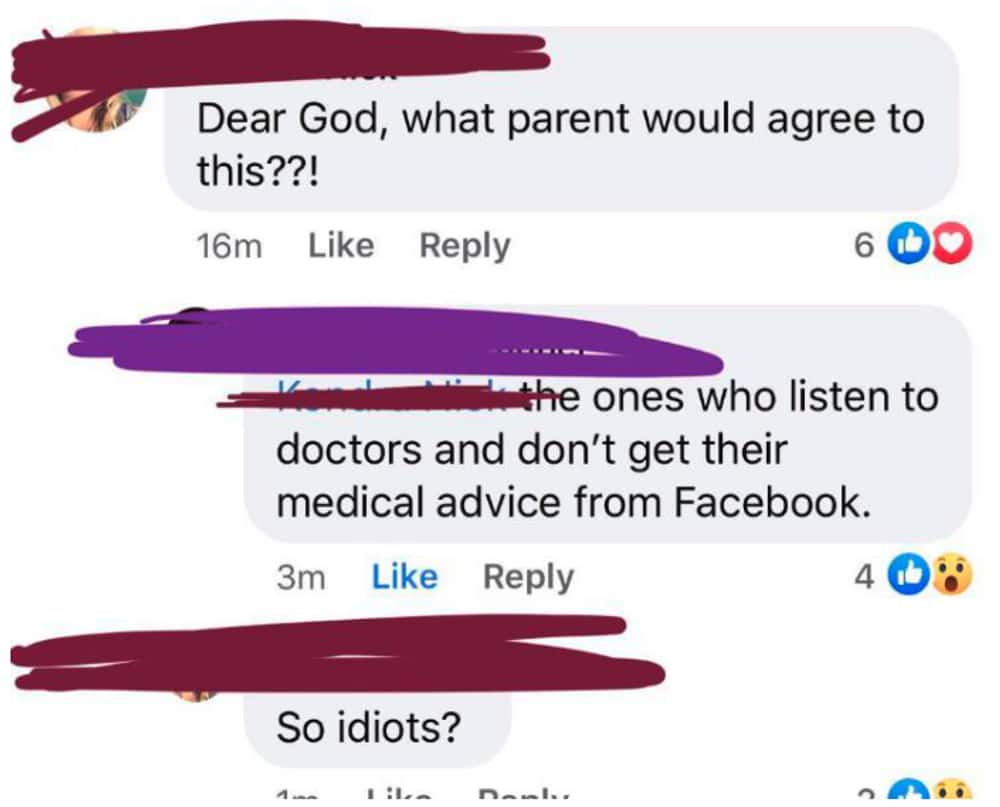Like the 'Dear God' comment
This screenshot has width=1000, height=807.
(x=341, y=246)
